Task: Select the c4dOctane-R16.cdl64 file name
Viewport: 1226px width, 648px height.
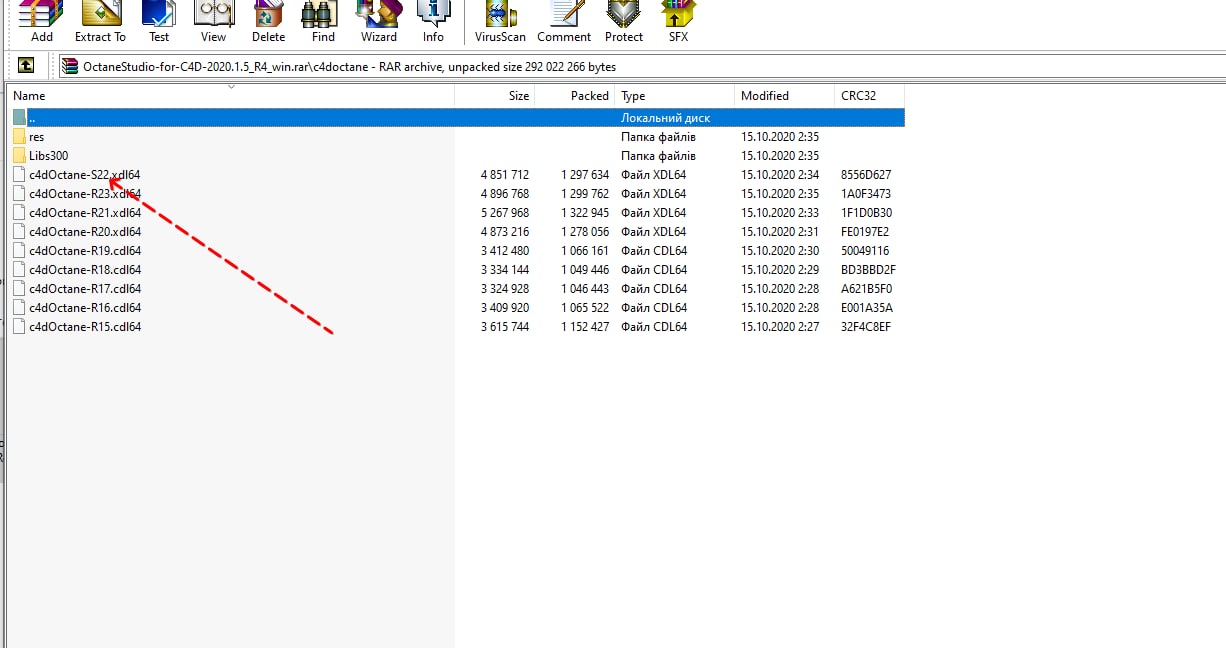Action: pos(85,308)
